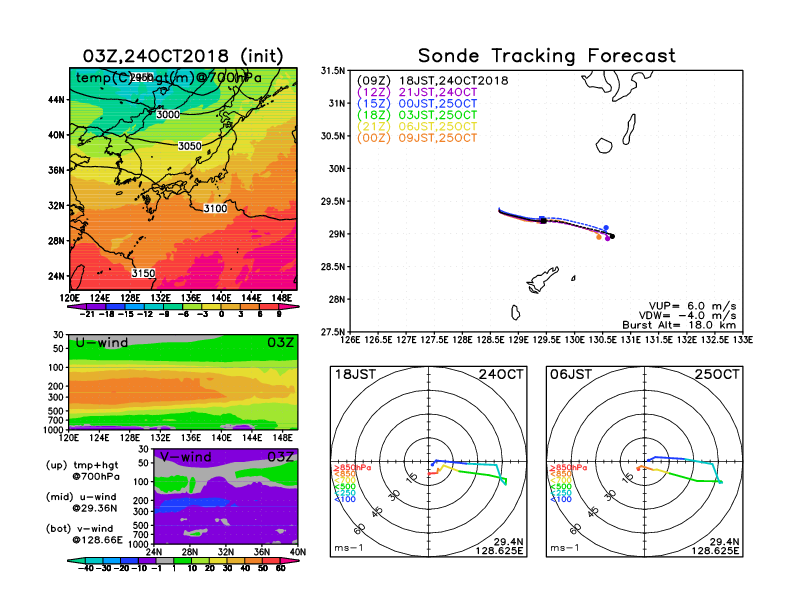The image size is (792, 612).
Task: Click the blue landing dot on the track
Action: pos(606,228)
